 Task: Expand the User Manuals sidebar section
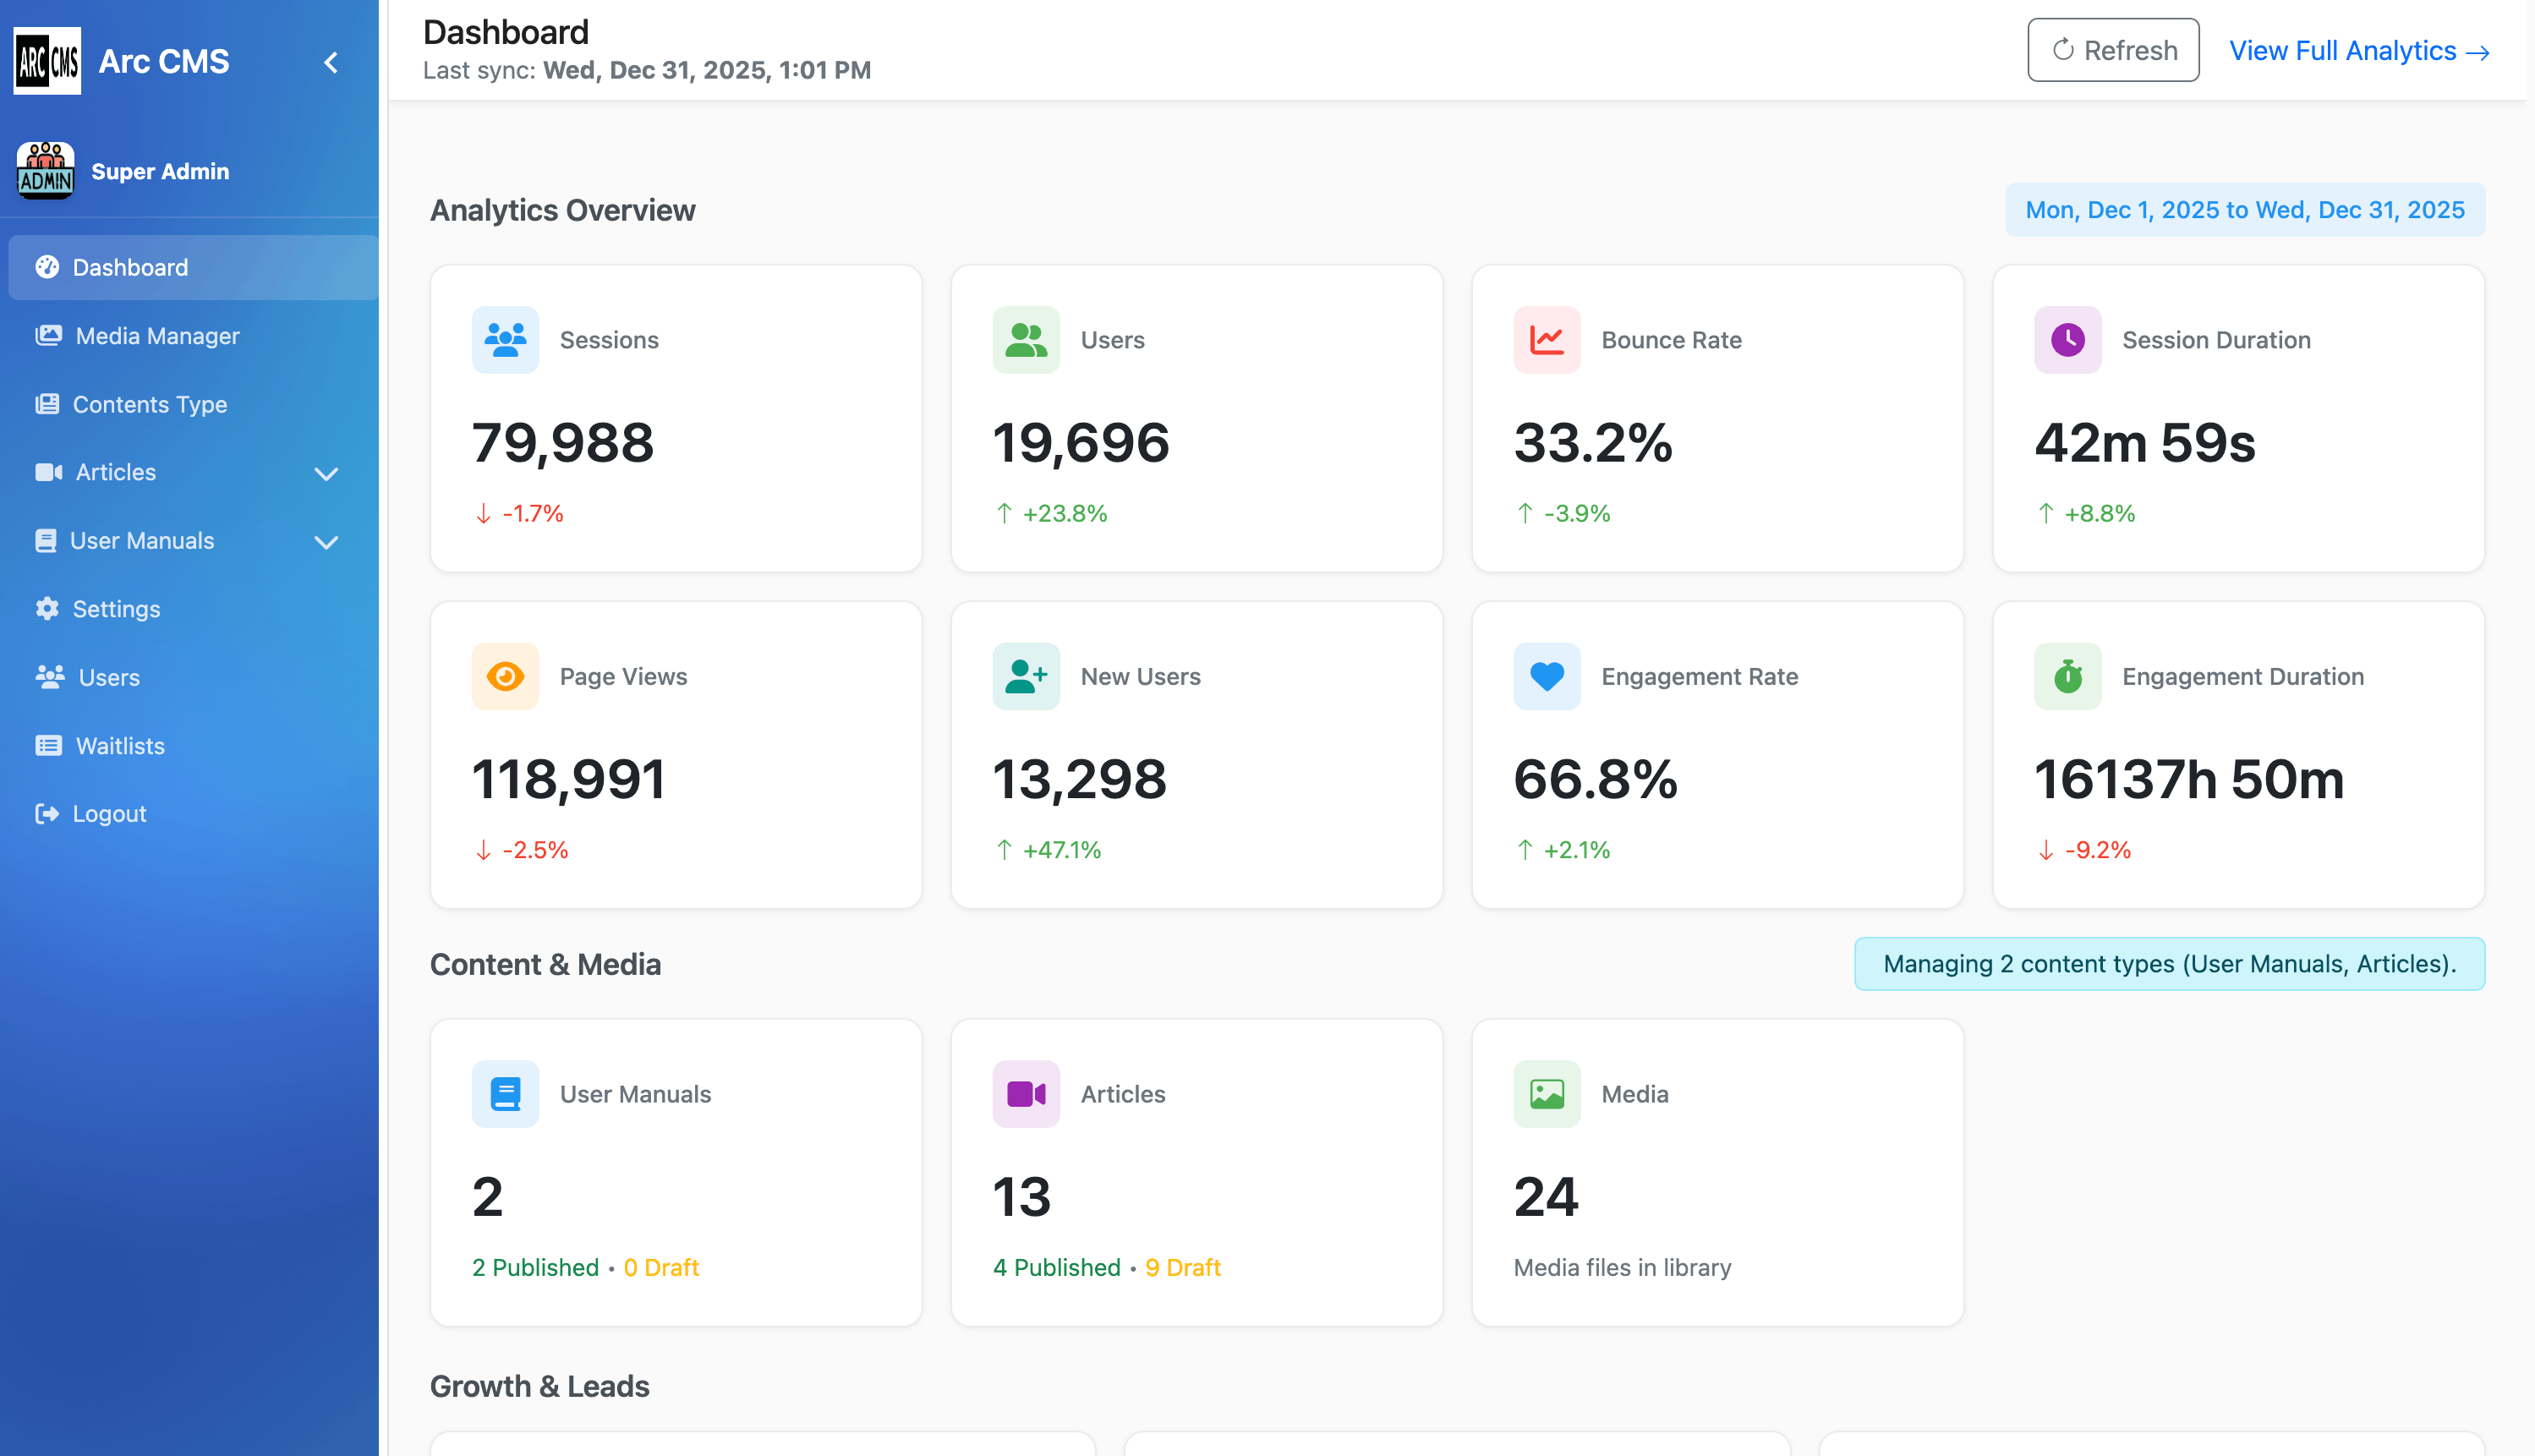(326, 541)
